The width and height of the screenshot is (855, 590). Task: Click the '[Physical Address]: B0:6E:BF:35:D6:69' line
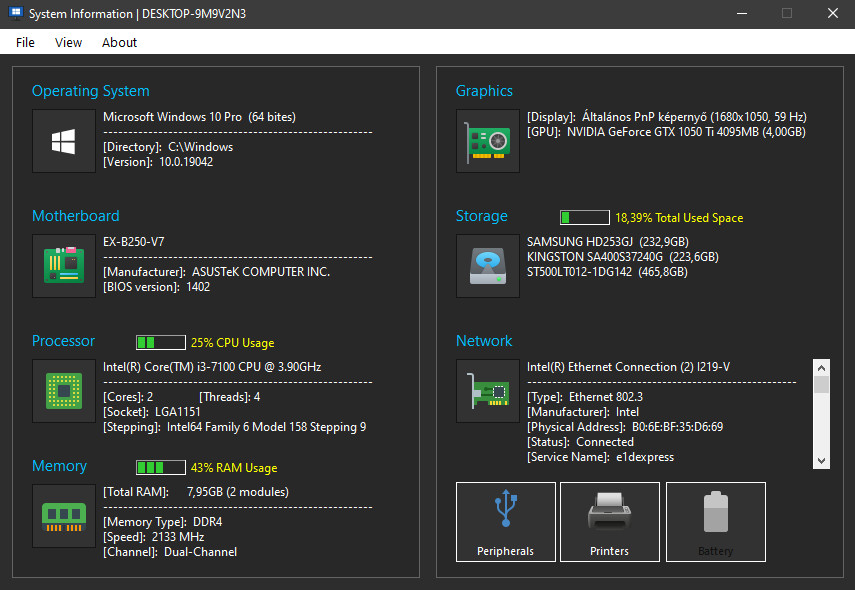point(625,427)
